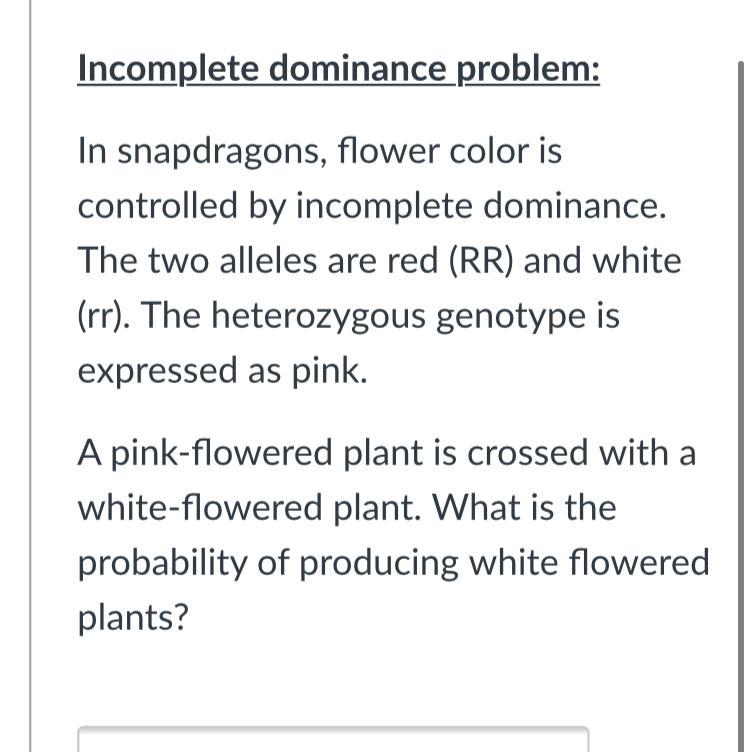Click the phrase 'expressed as pink.'
Screen dimensions: 750x752
[x=222, y=371]
